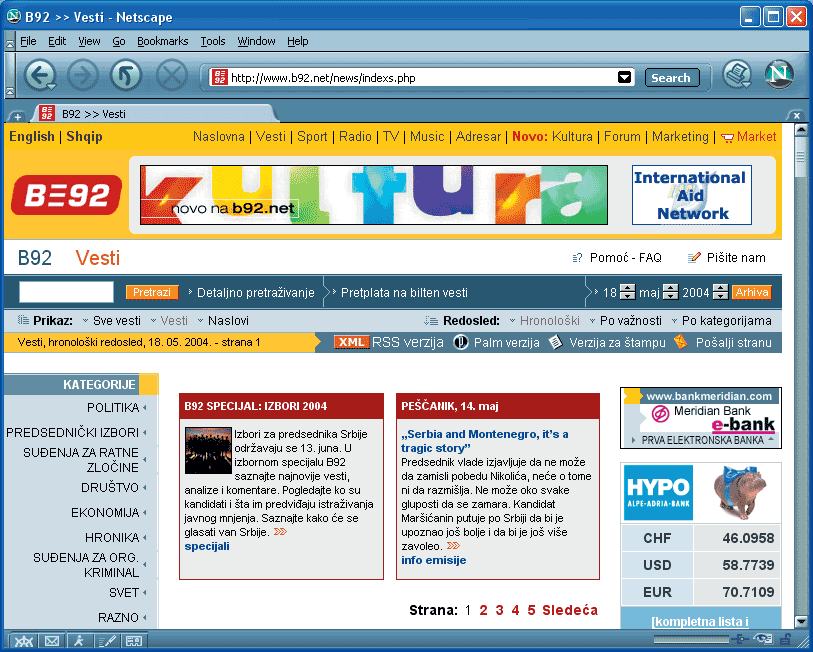
Task: Open the Address Book status bar icon
Action: [x=134, y=641]
